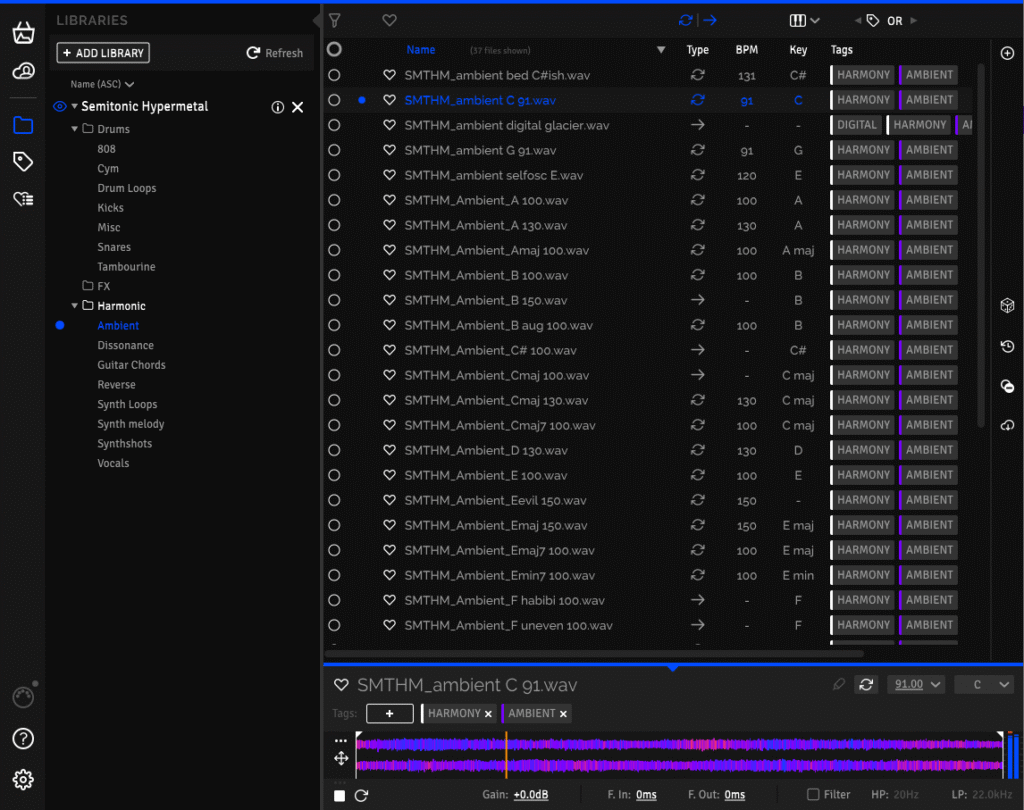Open the shopping basket store icon
1024x810 pixels.
(23, 33)
